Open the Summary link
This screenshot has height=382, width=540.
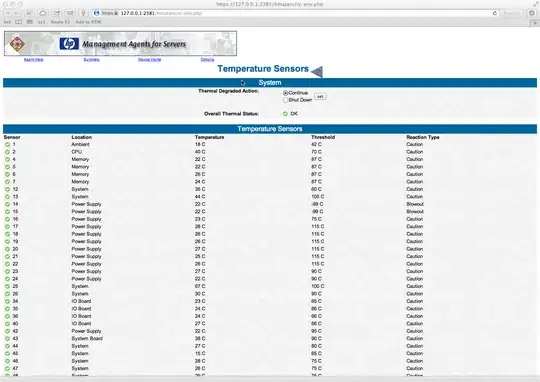pyautogui.click(x=92, y=60)
